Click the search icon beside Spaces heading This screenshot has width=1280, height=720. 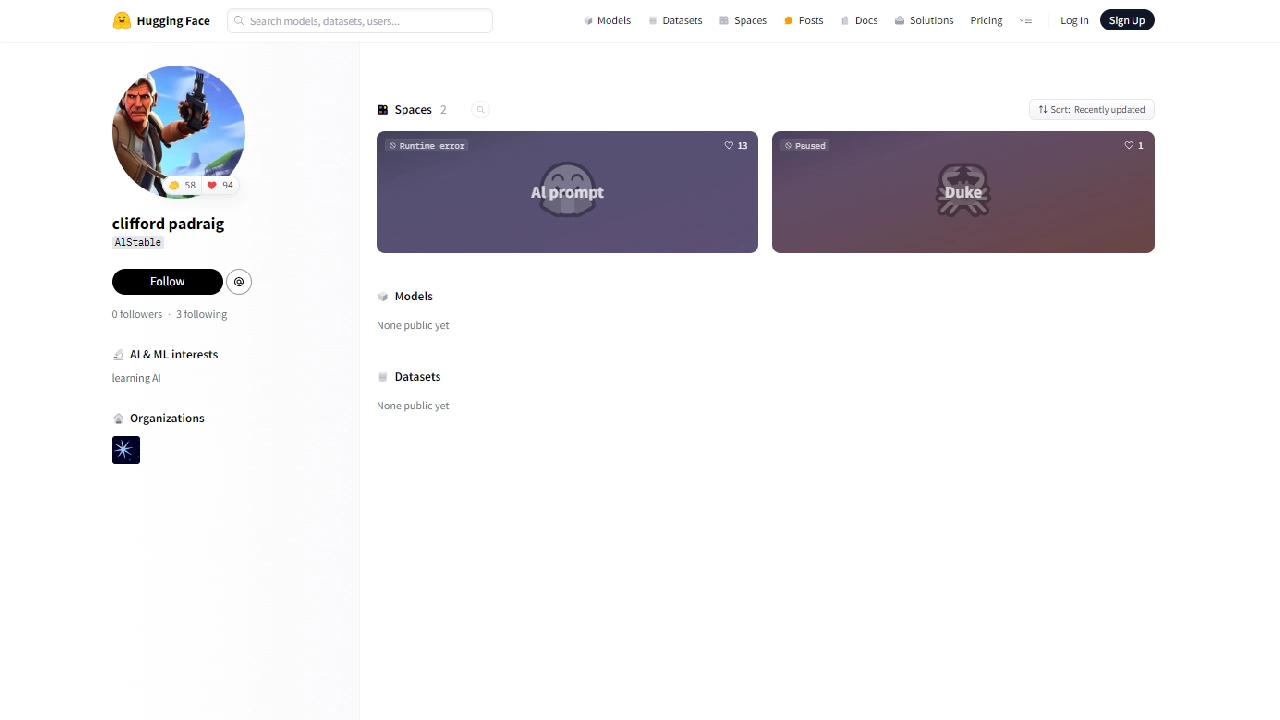coord(480,110)
